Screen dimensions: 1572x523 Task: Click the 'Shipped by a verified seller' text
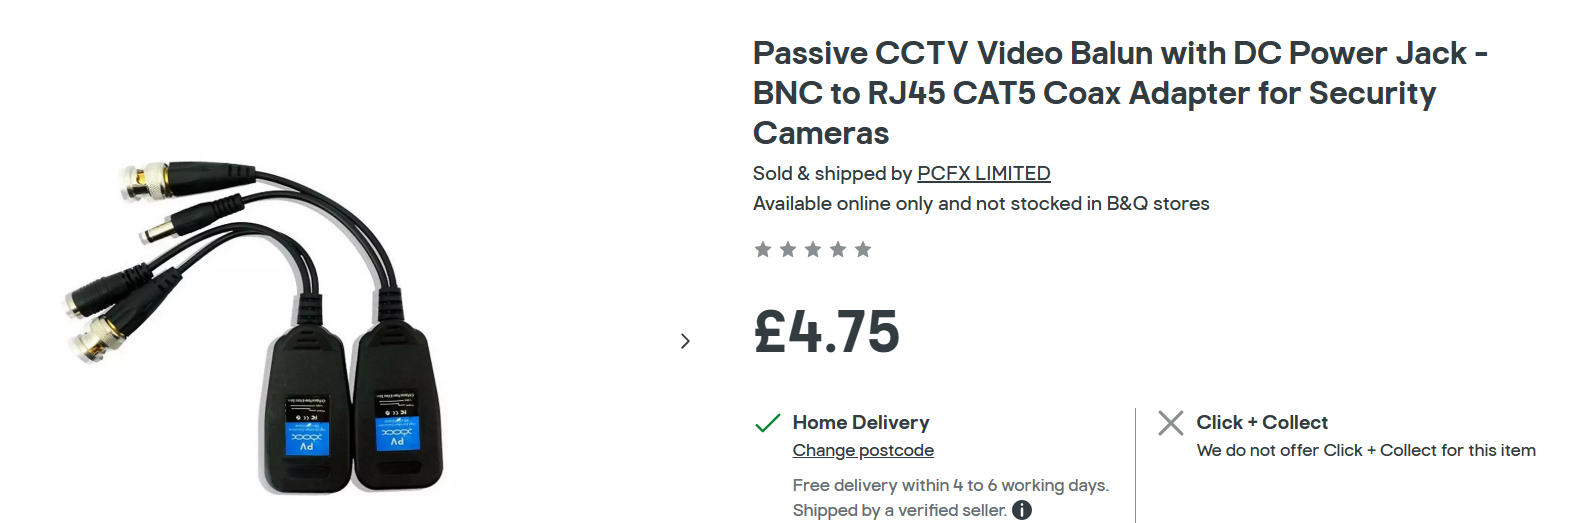coord(899,510)
